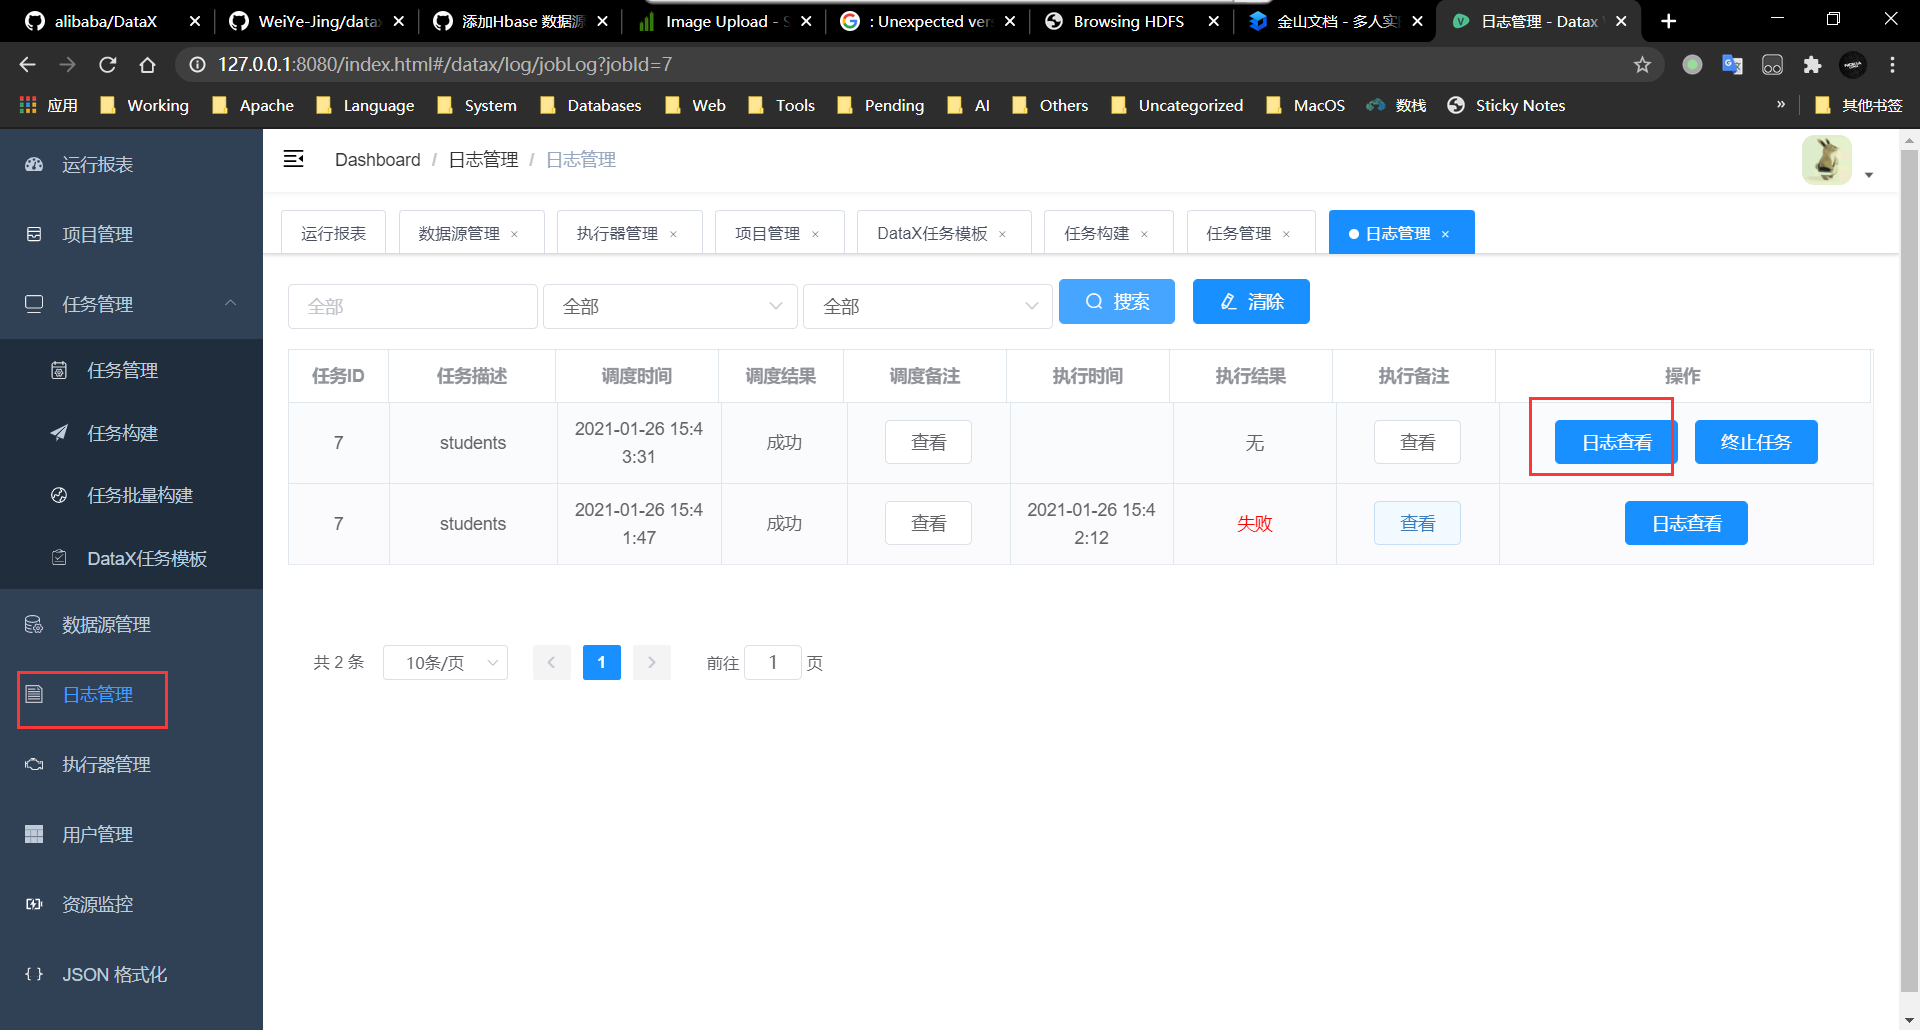Viewport: 1920px width, 1030px height.
Task: Open 执行器管理 from the sidebar
Action: (x=34, y=764)
